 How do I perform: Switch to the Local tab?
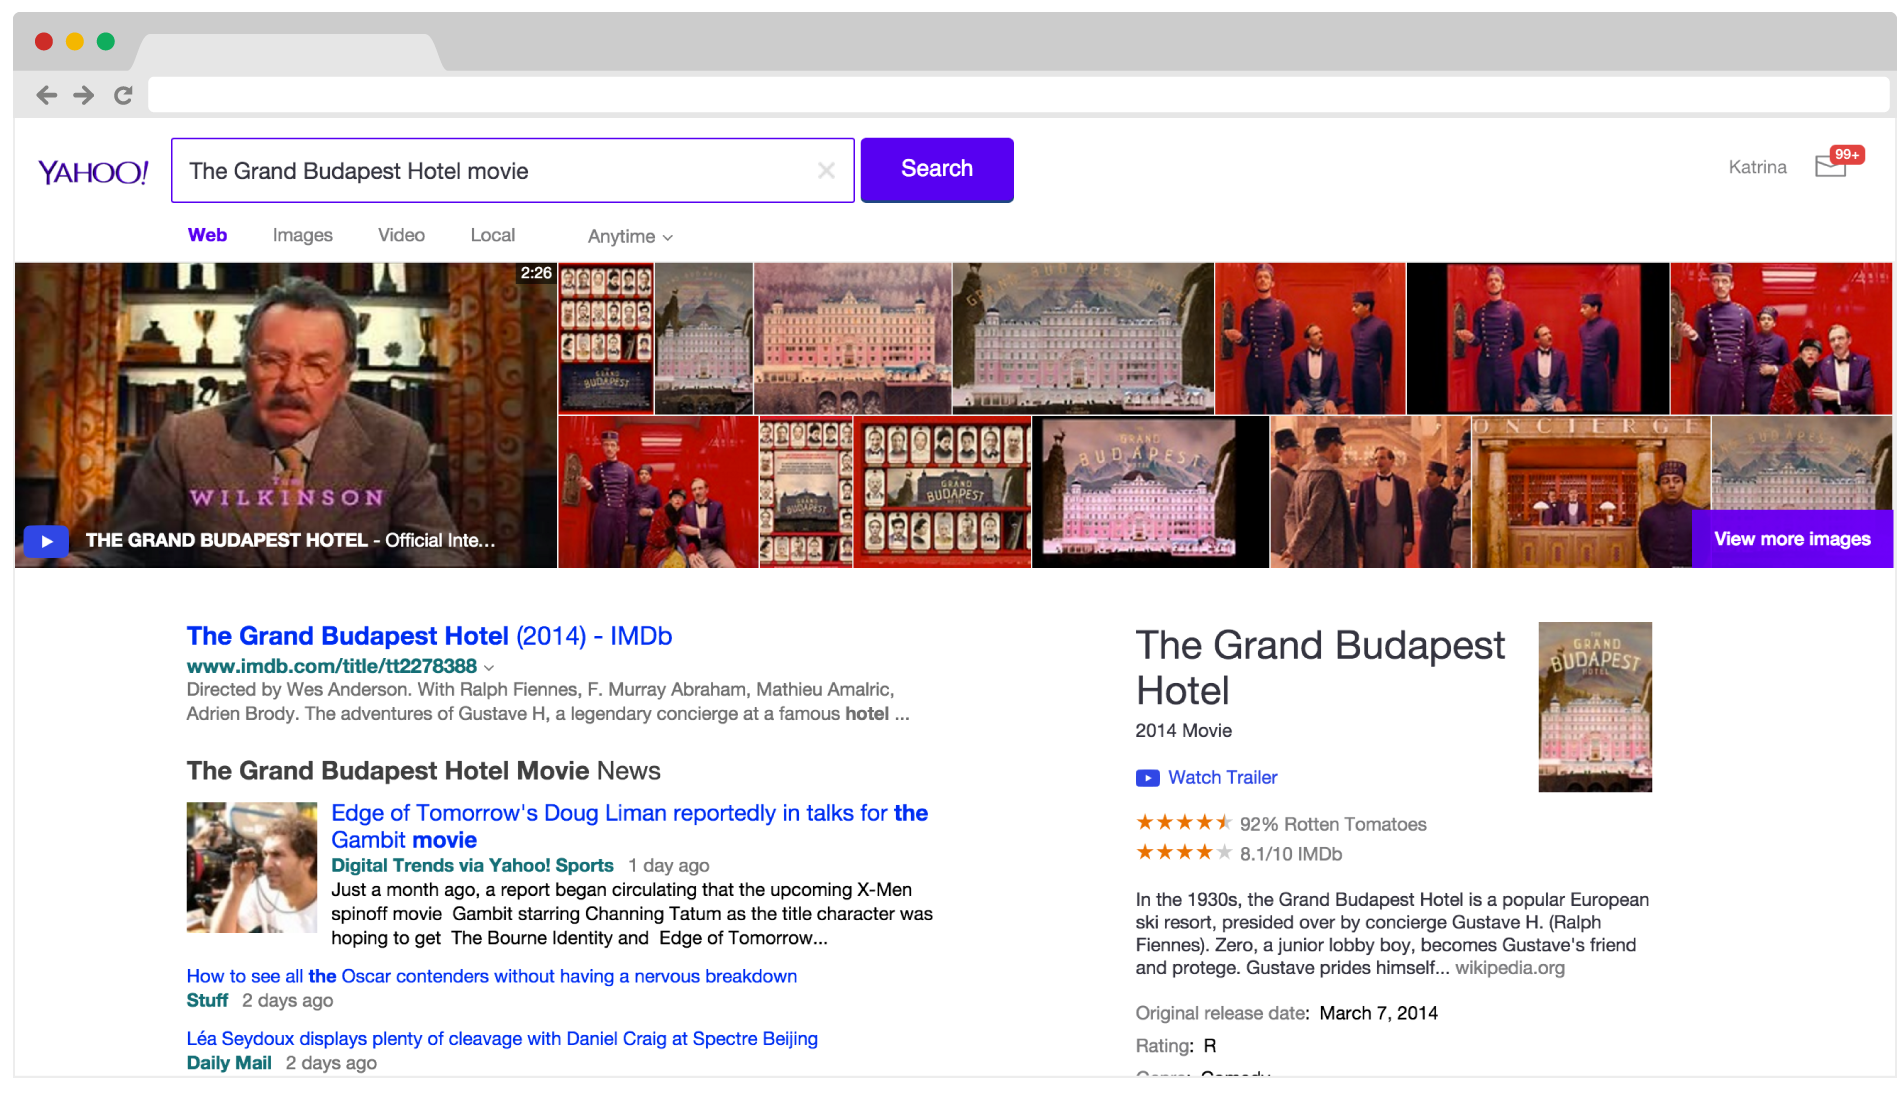(493, 235)
